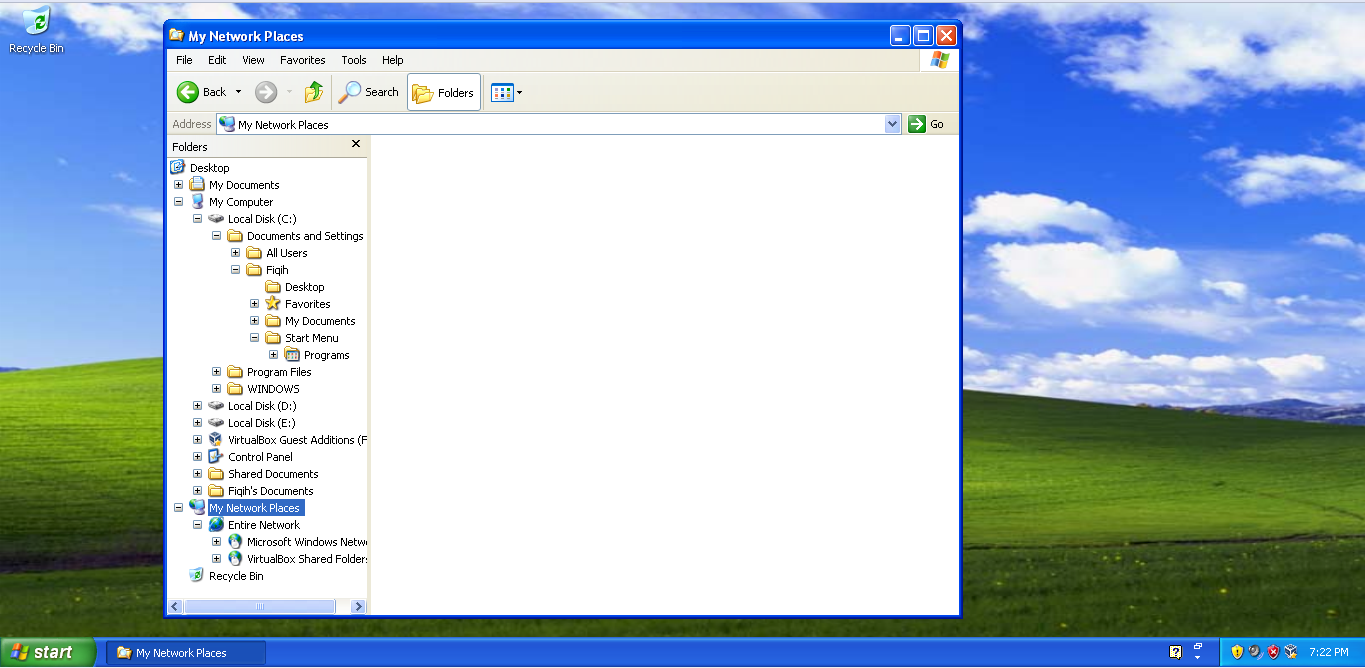
Task: Expand Microsoft Windows Network node
Action: [x=216, y=542]
